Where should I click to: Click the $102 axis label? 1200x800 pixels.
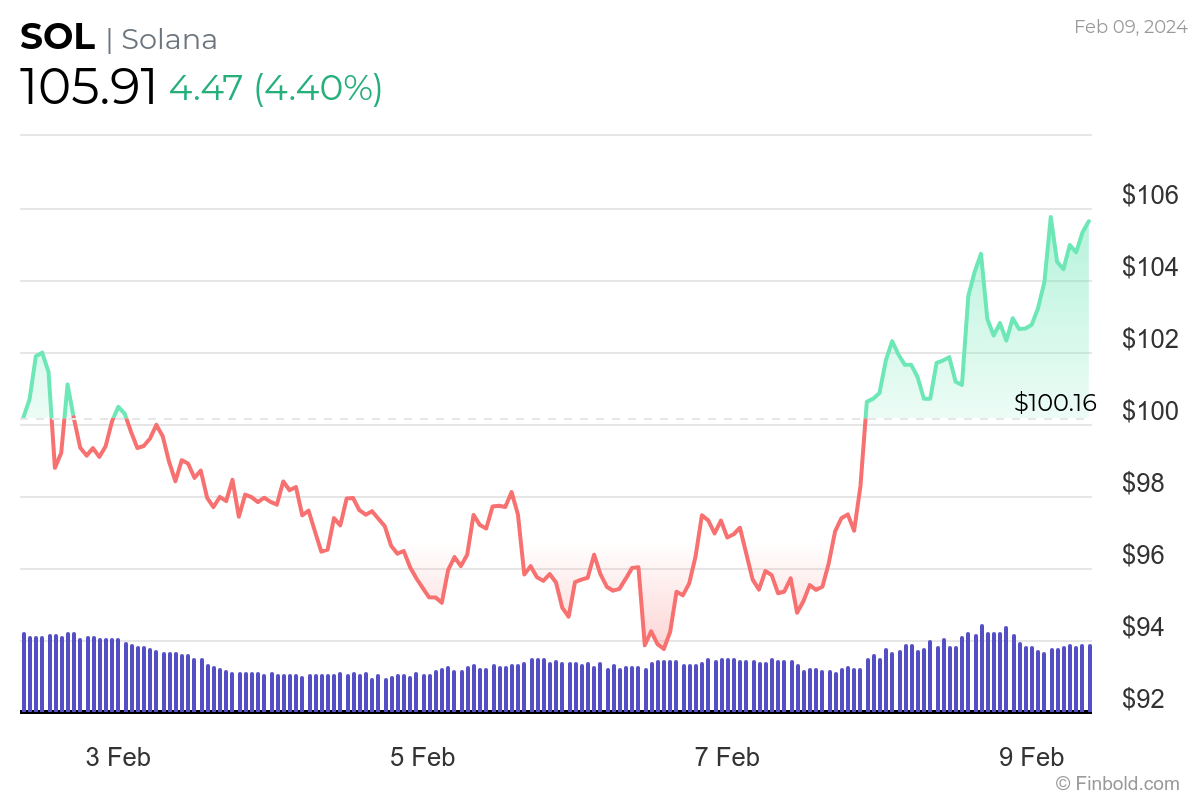(x=1151, y=339)
